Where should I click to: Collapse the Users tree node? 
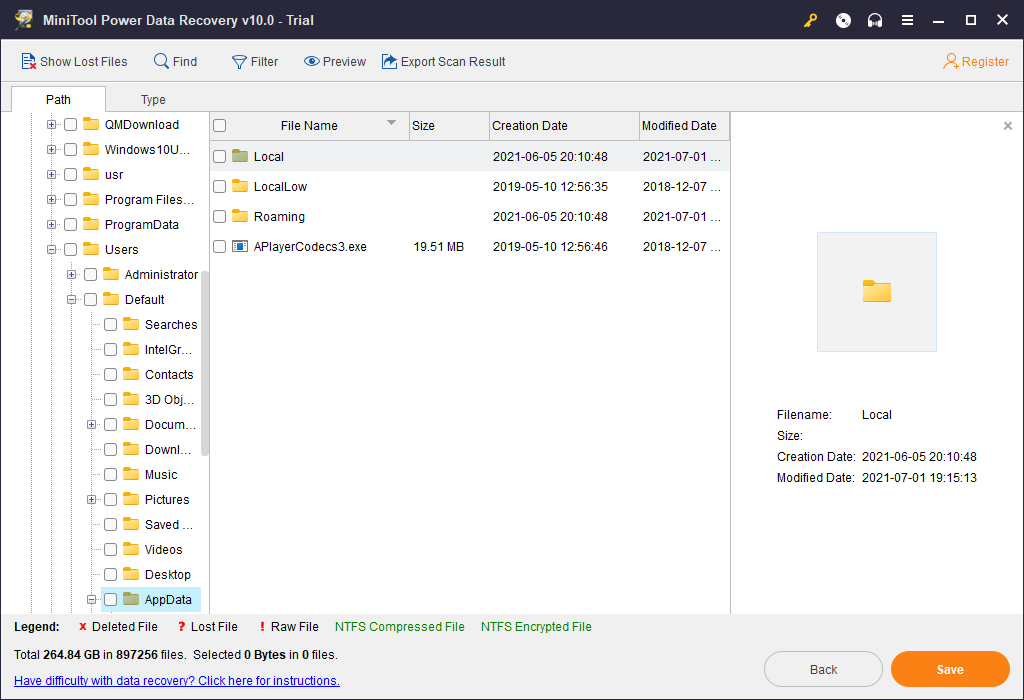pos(51,249)
